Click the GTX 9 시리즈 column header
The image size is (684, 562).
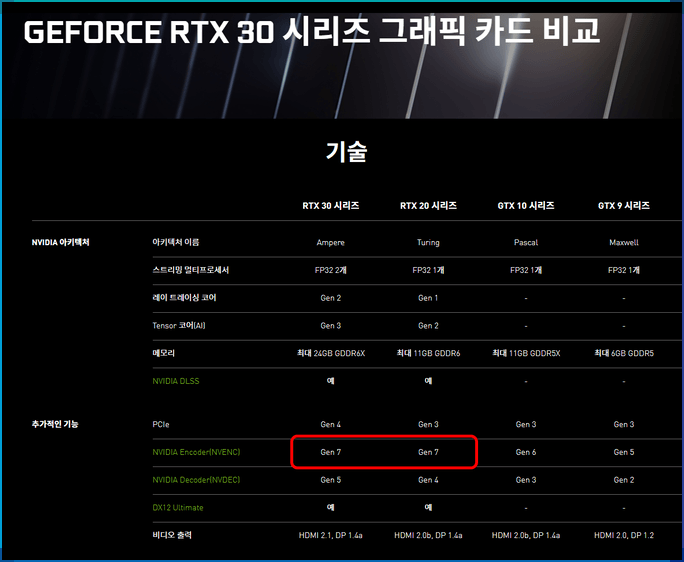(x=624, y=206)
